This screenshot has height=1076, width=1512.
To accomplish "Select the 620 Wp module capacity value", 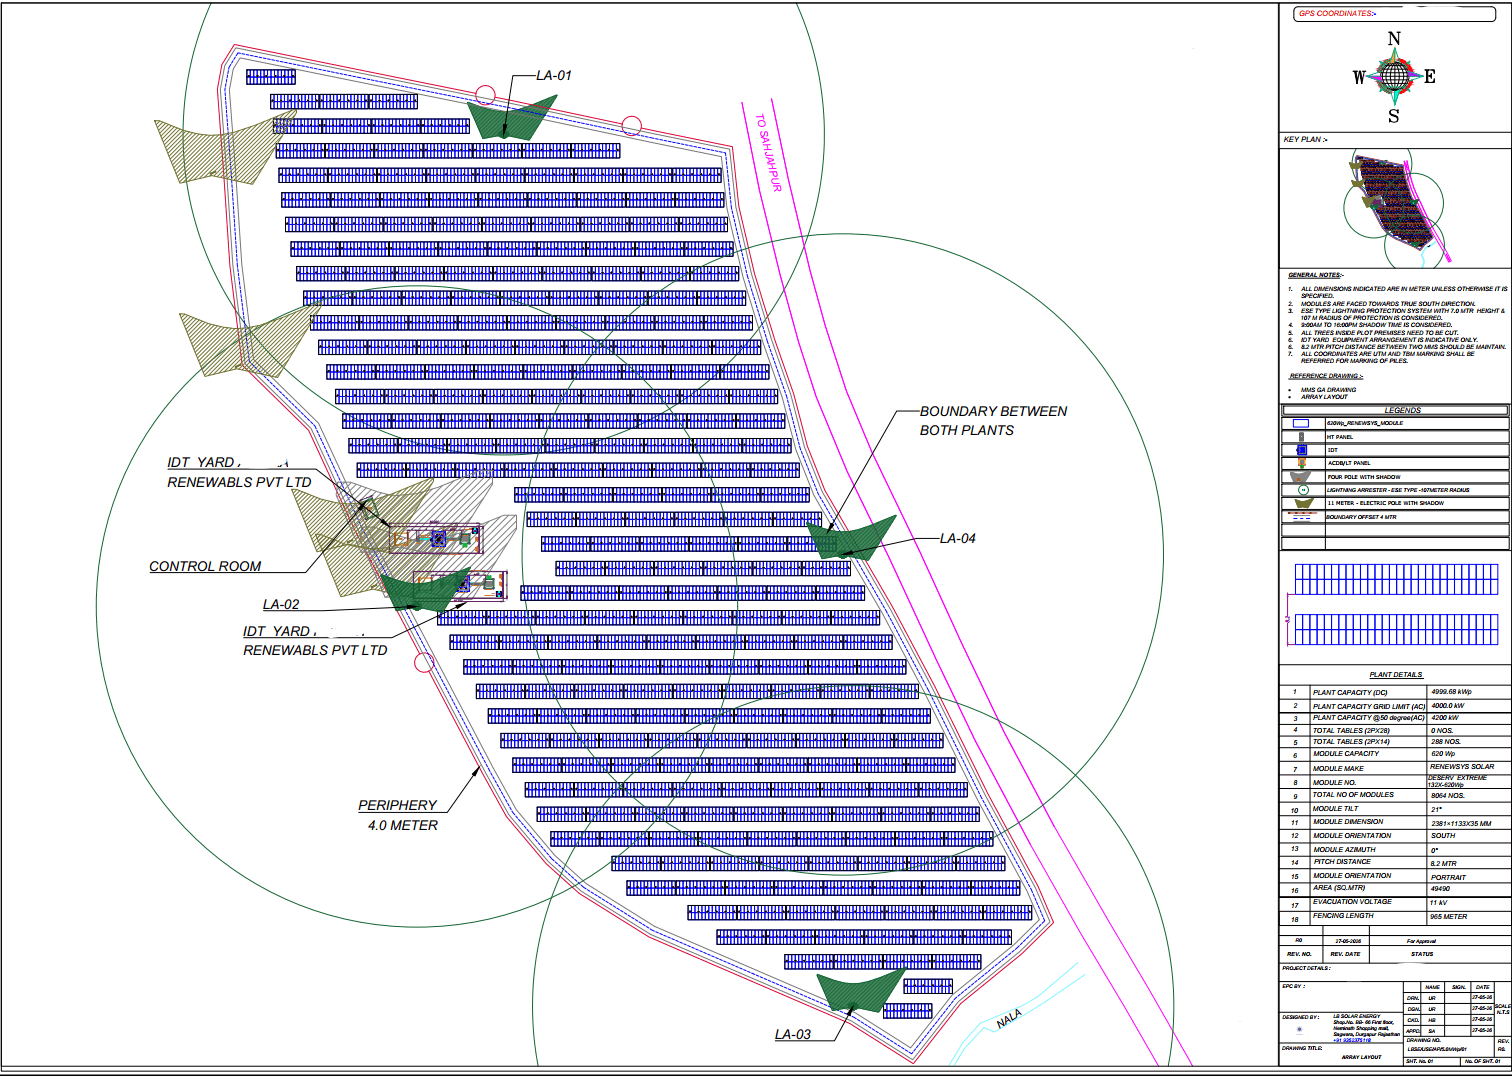I will 1443,754.
